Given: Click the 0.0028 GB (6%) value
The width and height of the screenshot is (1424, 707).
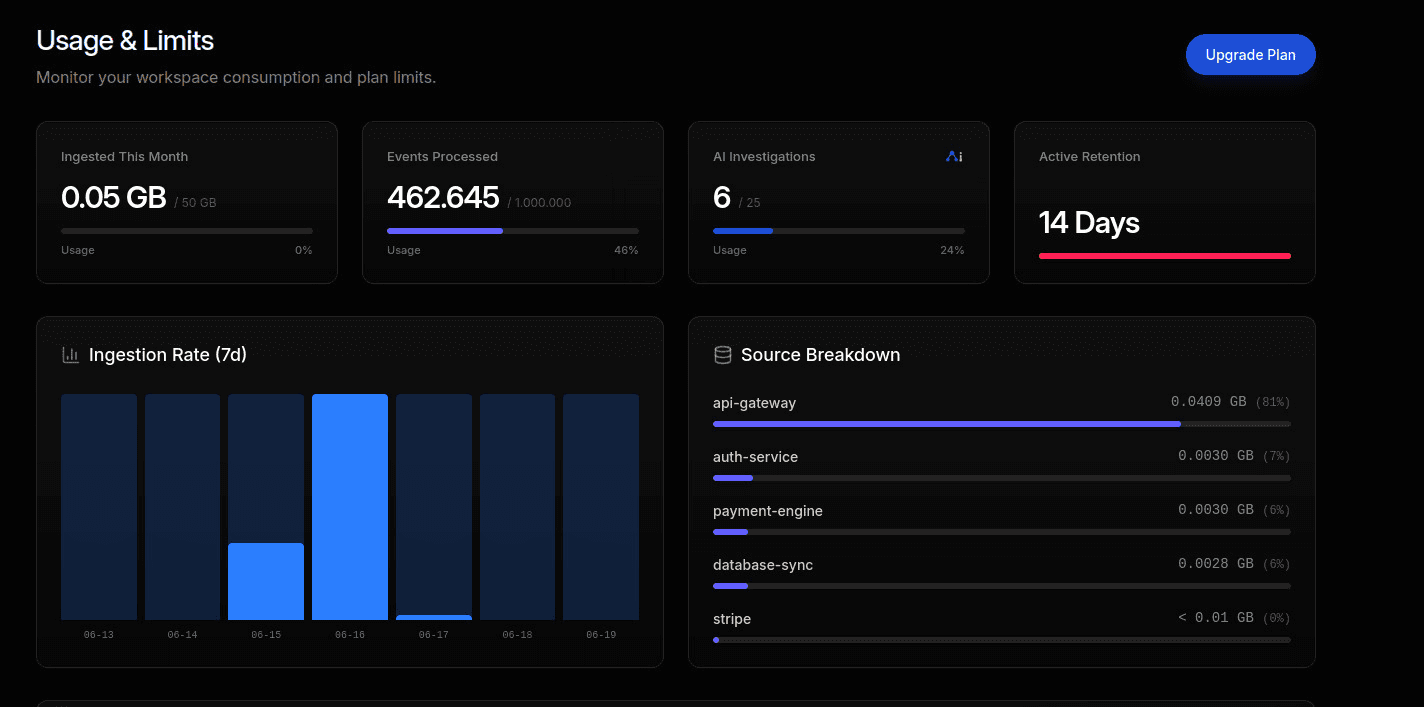Looking at the screenshot, I should pos(1234,564).
